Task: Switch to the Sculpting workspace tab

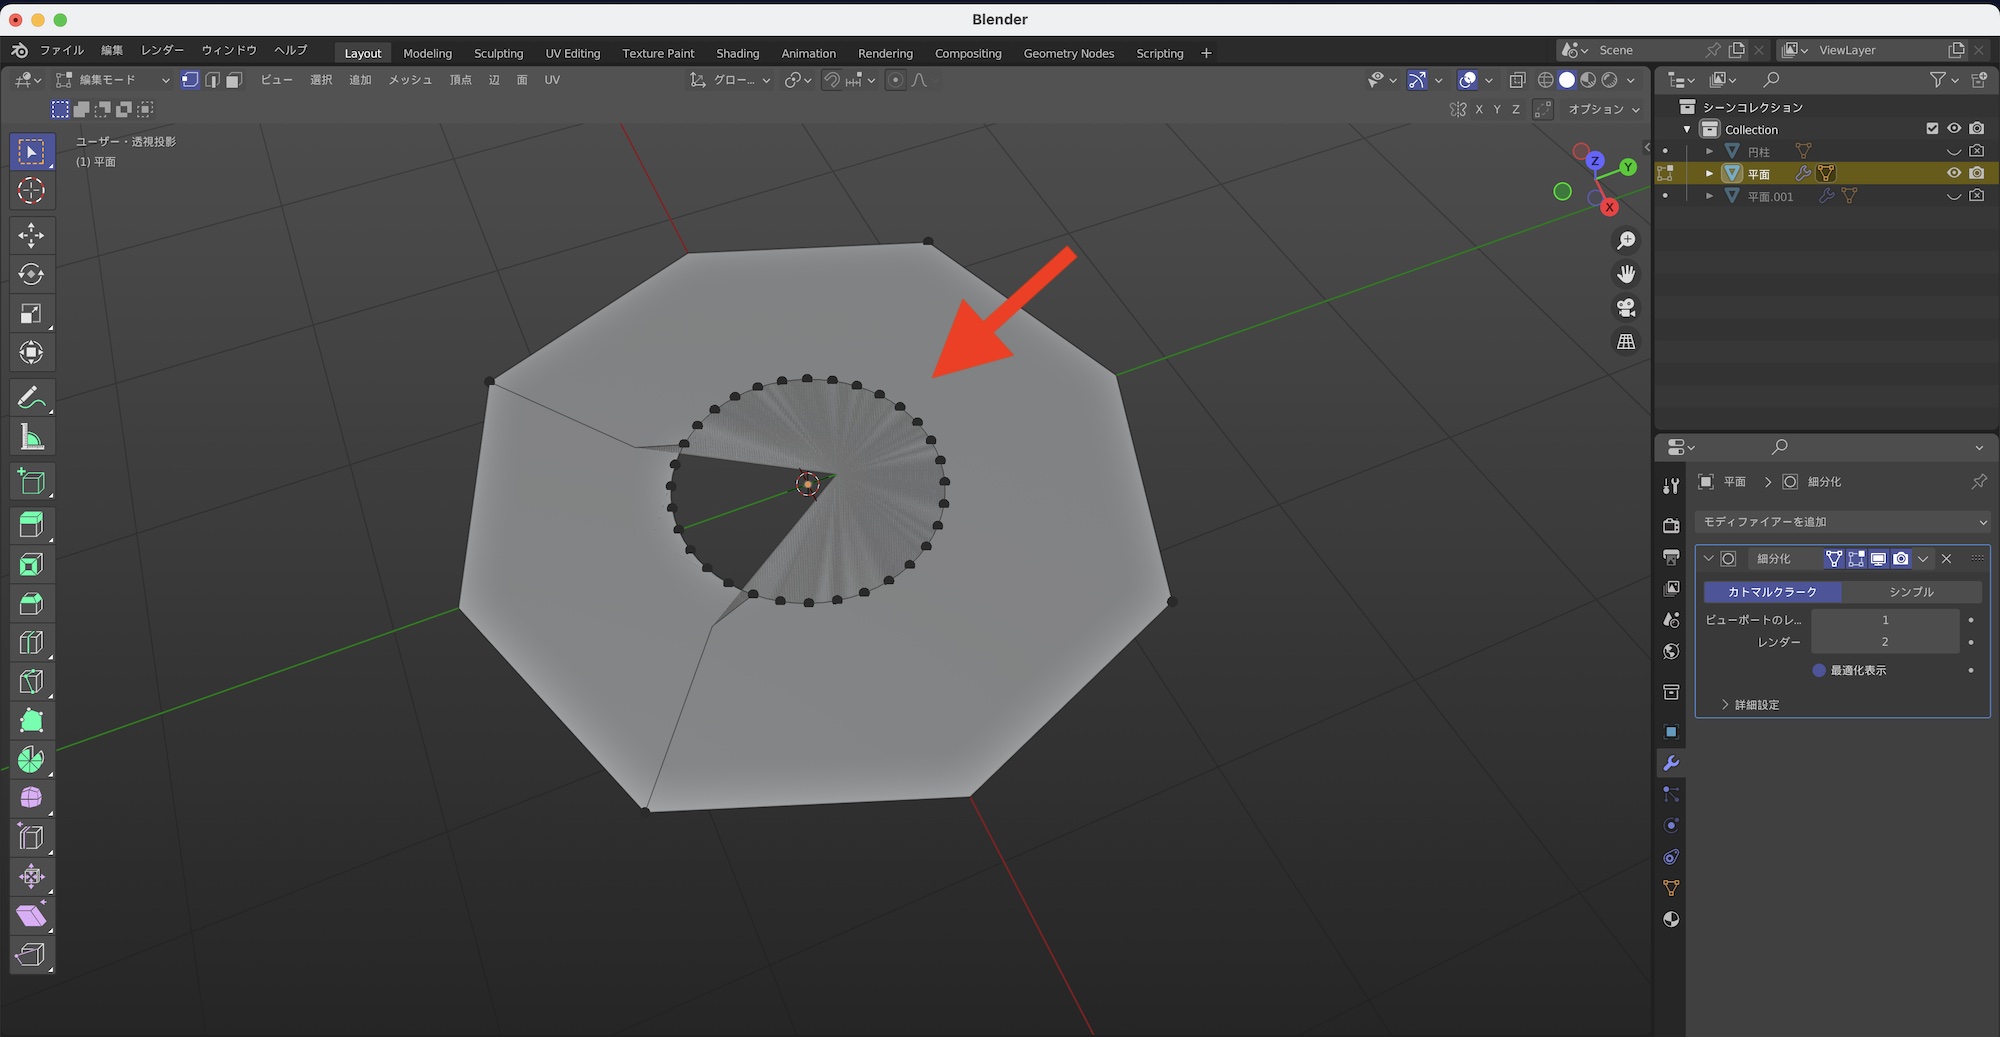Action: [498, 53]
